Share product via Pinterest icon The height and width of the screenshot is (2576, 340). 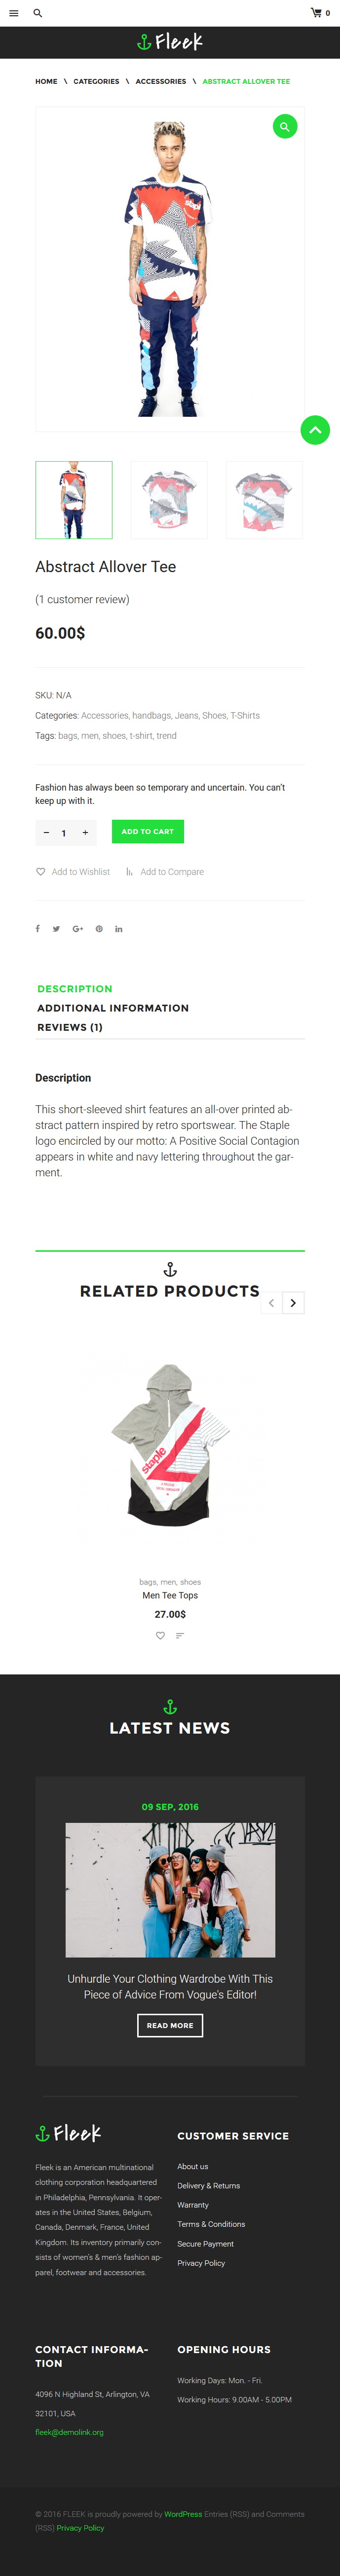coord(99,929)
